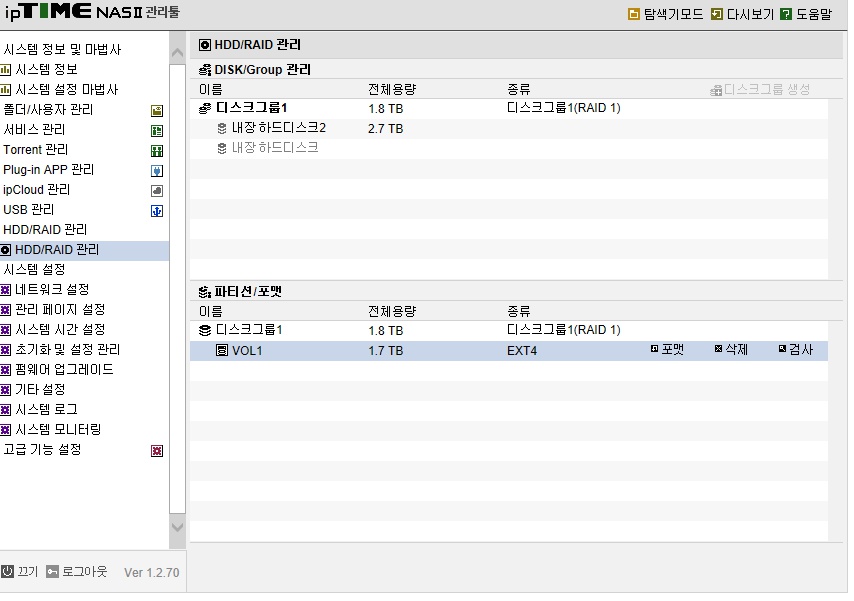854x601 pixels.
Task: Click the 다시보기 refresh icon
Action: 717,14
